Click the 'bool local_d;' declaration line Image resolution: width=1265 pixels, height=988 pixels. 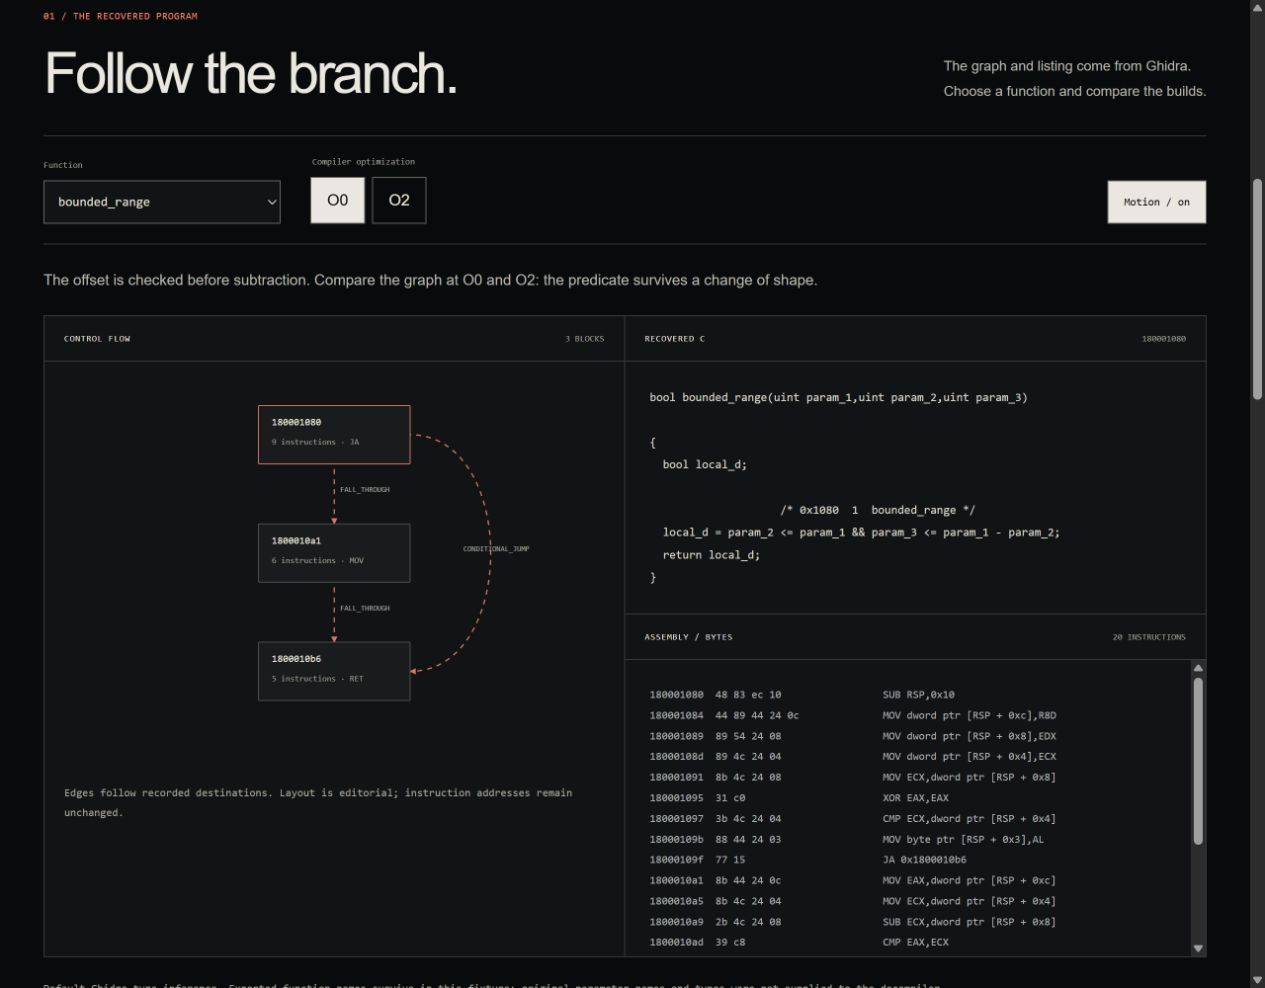[704, 464]
